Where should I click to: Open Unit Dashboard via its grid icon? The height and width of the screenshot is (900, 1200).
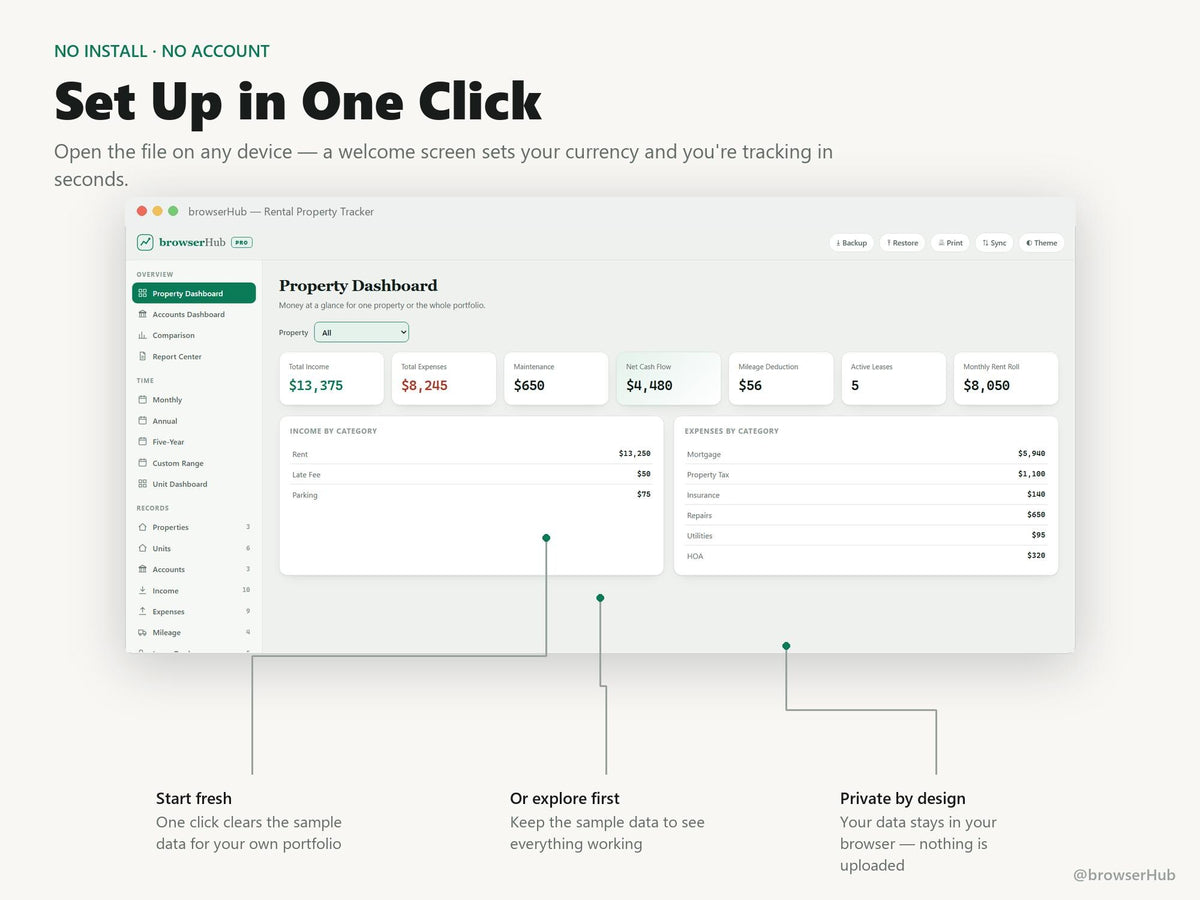142,484
